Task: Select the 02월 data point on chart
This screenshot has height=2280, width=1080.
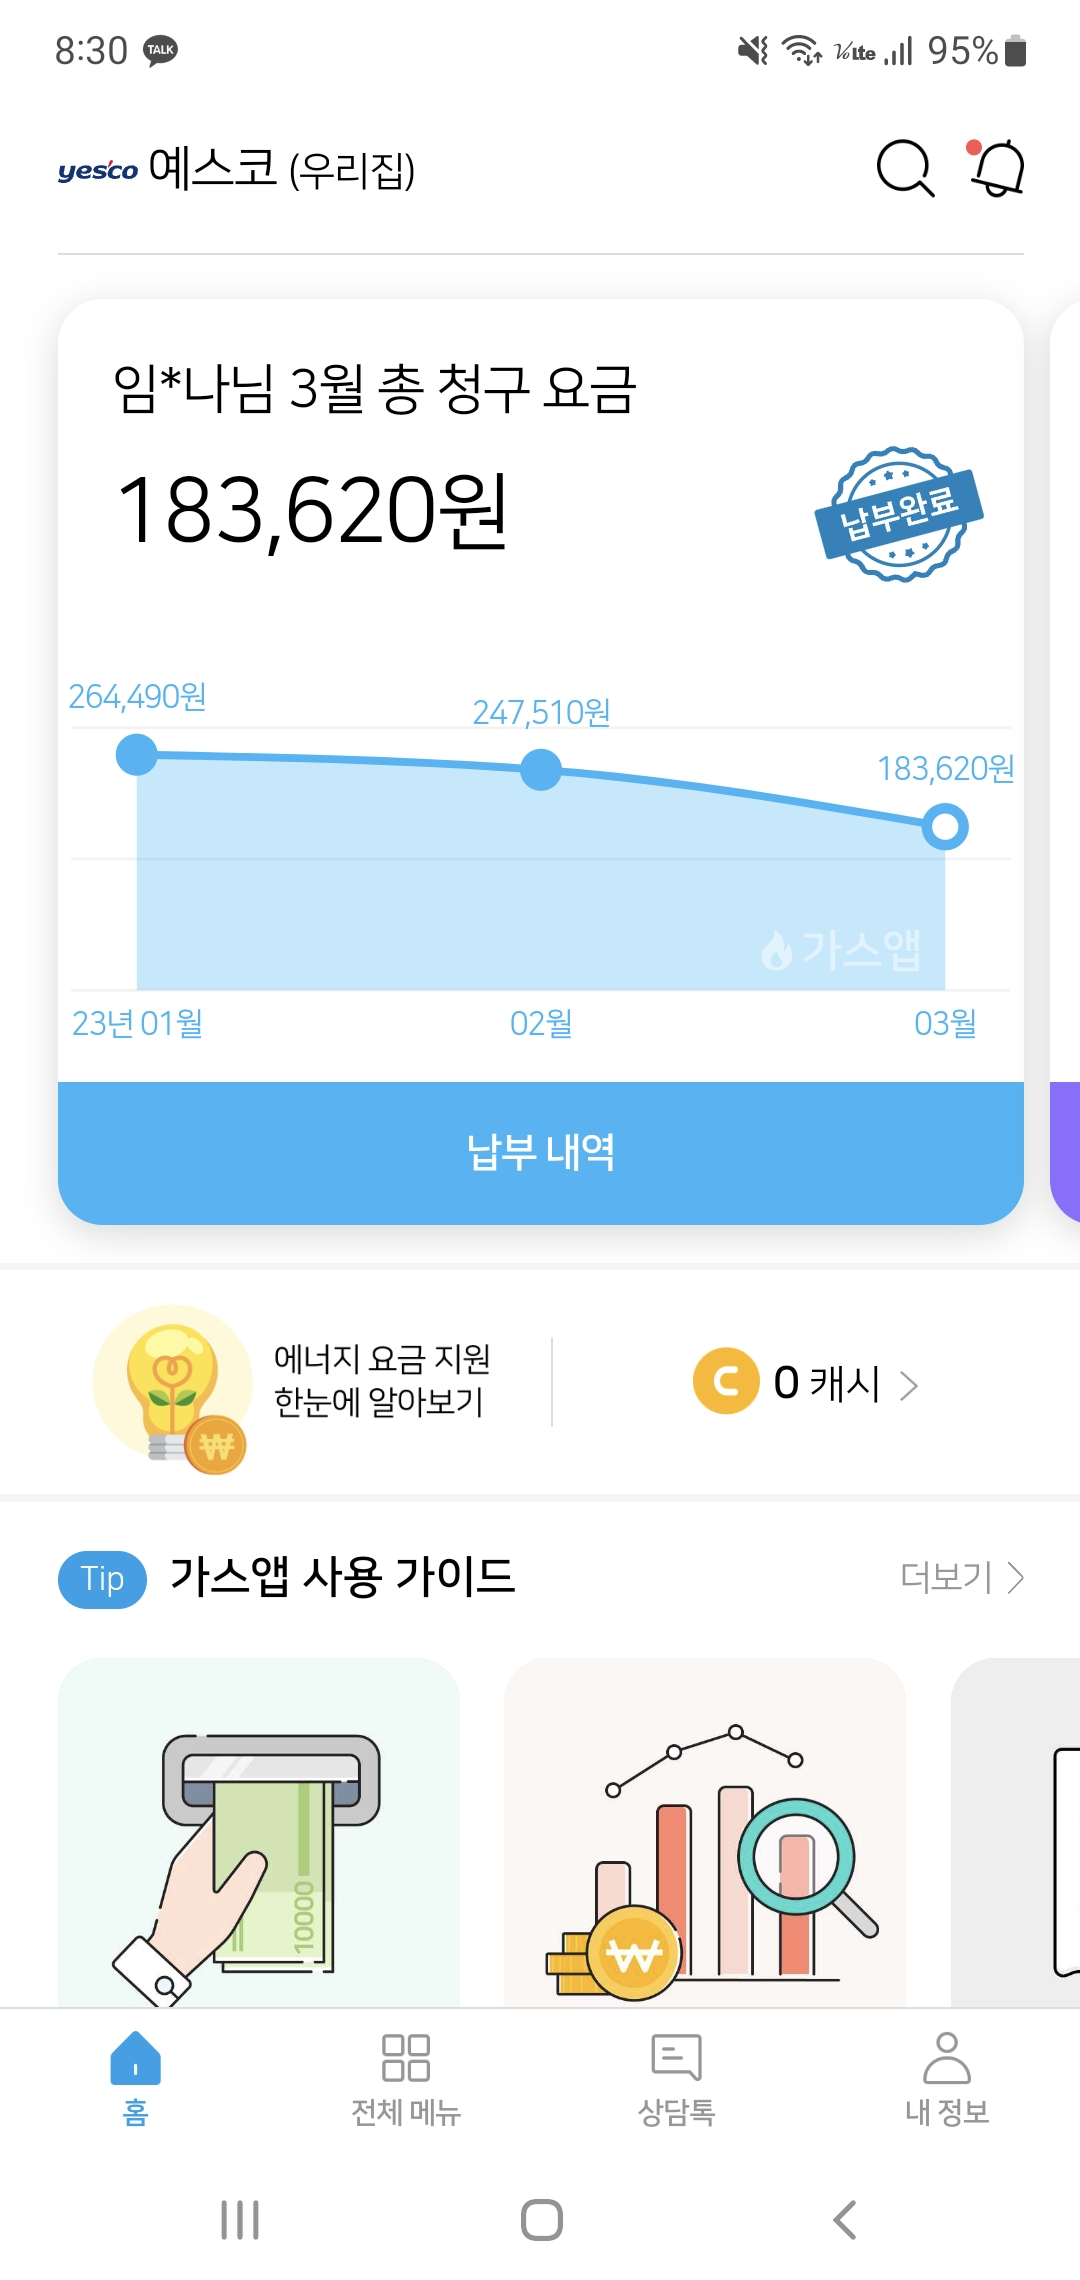Action: (541, 770)
